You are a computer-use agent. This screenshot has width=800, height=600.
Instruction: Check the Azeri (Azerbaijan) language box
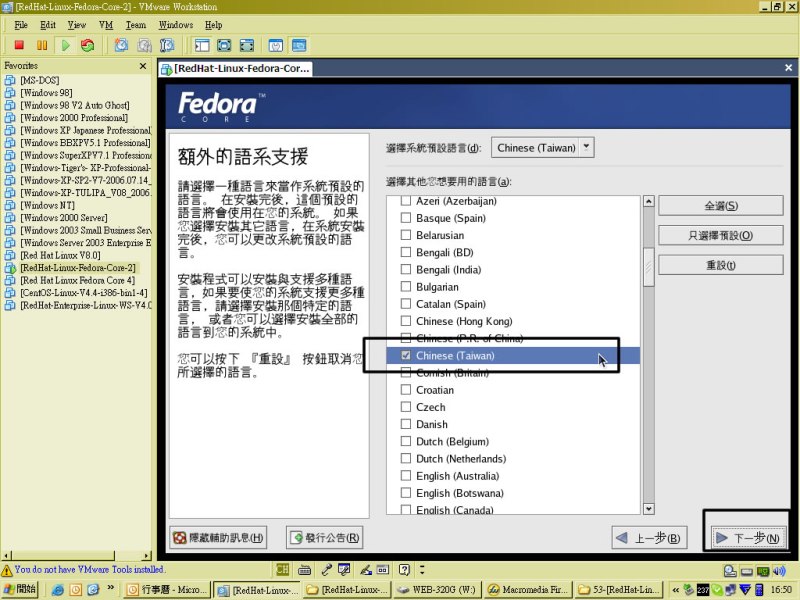tap(406, 201)
